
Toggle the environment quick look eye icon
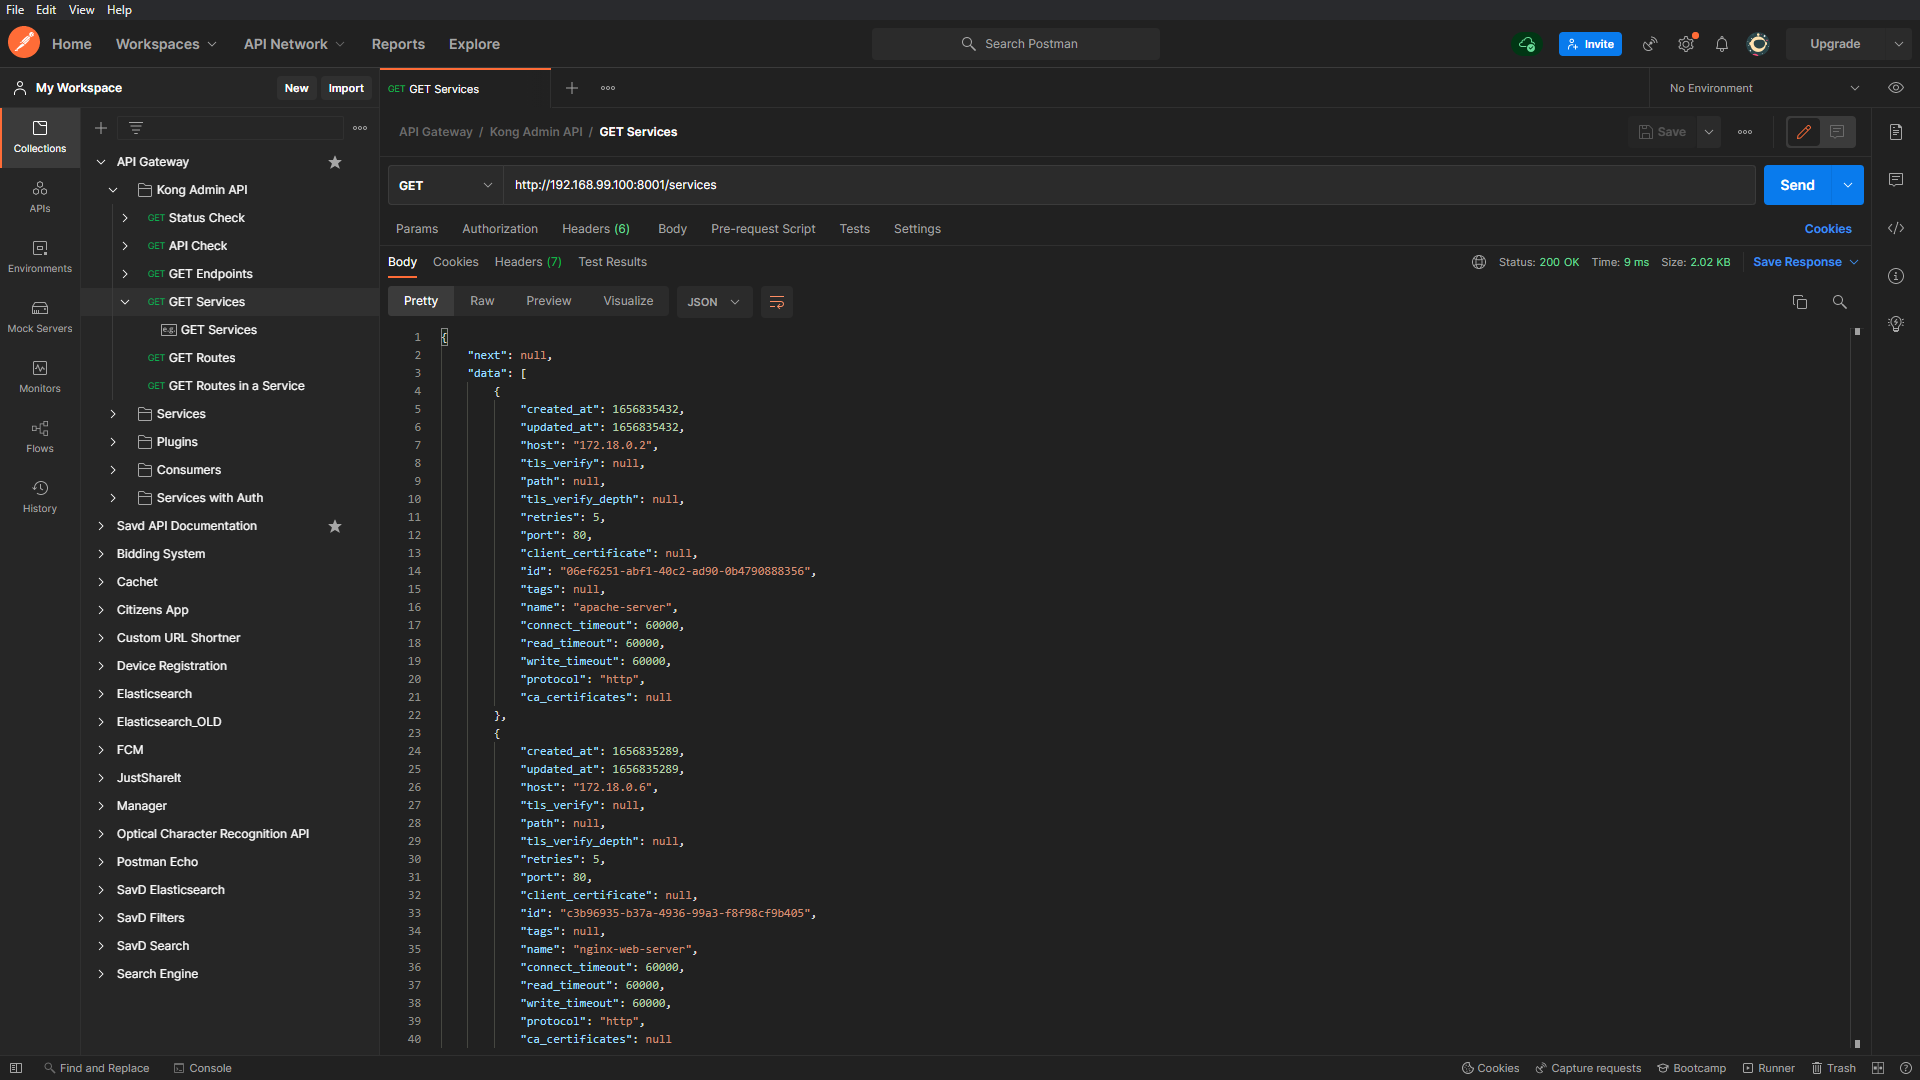(x=1896, y=88)
